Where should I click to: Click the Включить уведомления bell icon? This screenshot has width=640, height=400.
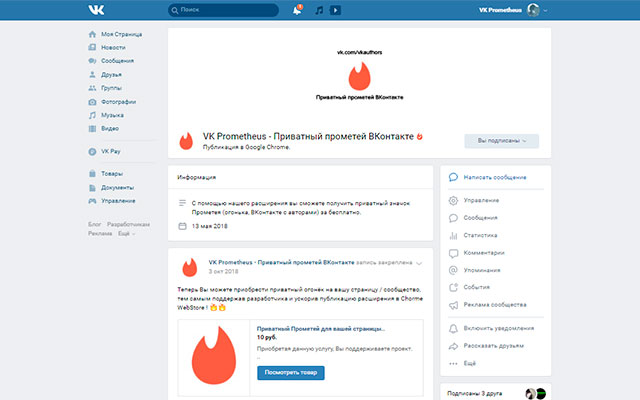pos(453,329)
